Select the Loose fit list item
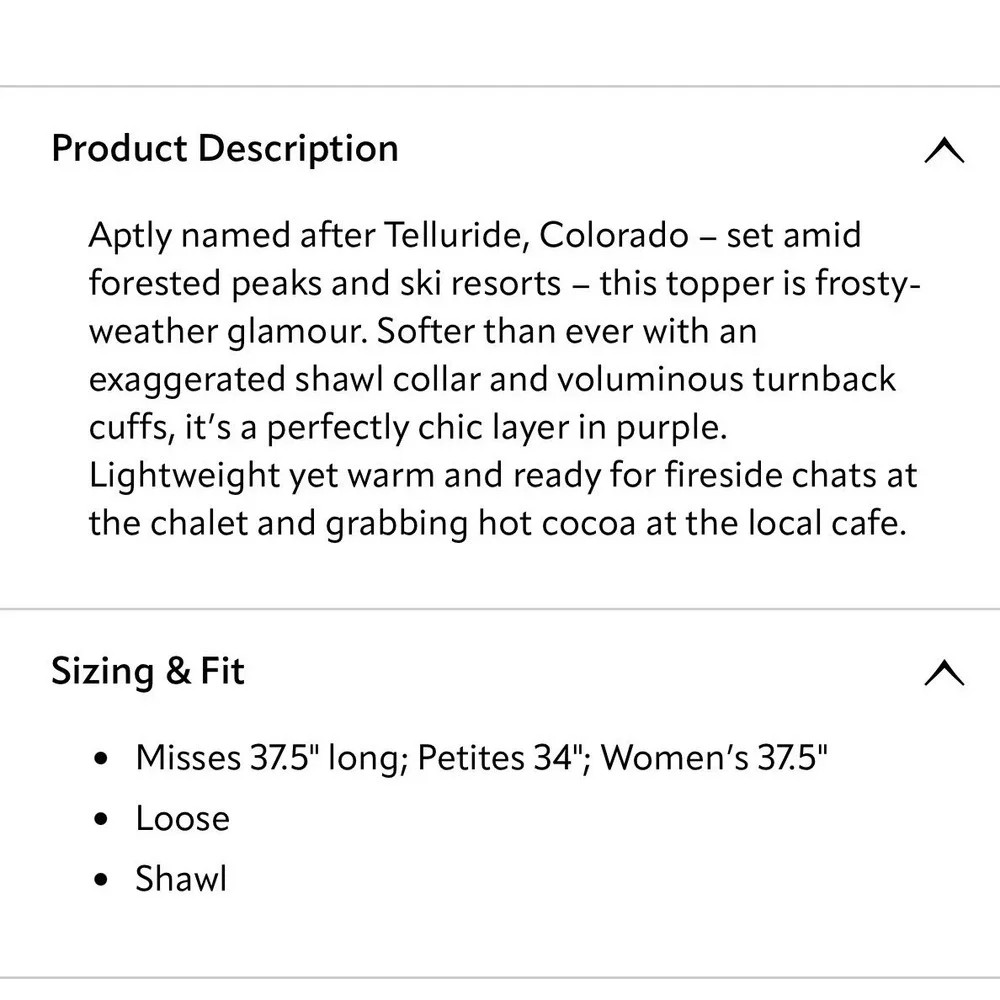1000x1000 pixels. (183, 819)
